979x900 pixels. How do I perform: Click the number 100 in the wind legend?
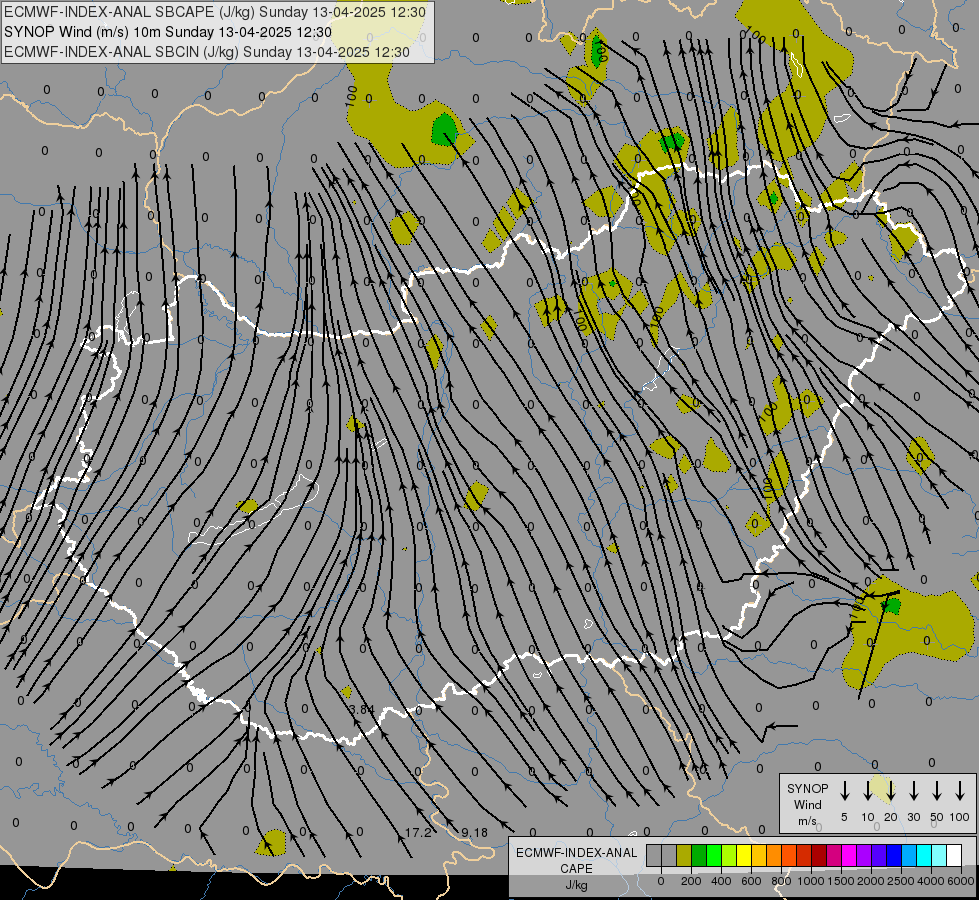tap(960, 817)
